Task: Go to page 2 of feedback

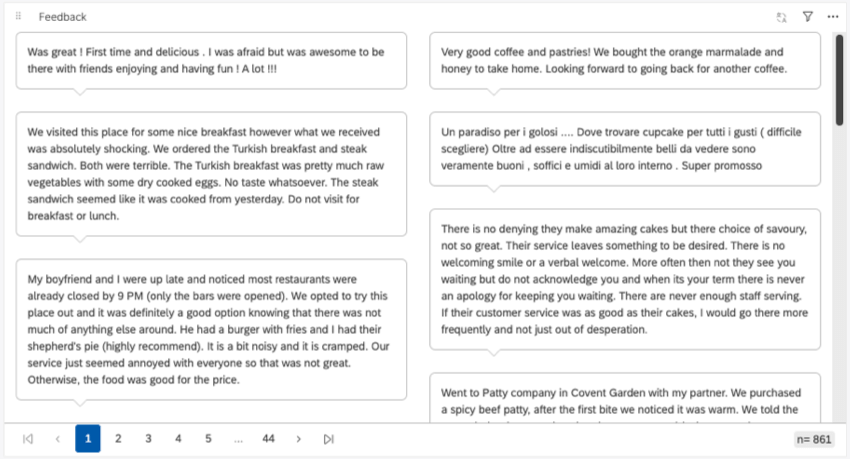Action: pos(118,439)
